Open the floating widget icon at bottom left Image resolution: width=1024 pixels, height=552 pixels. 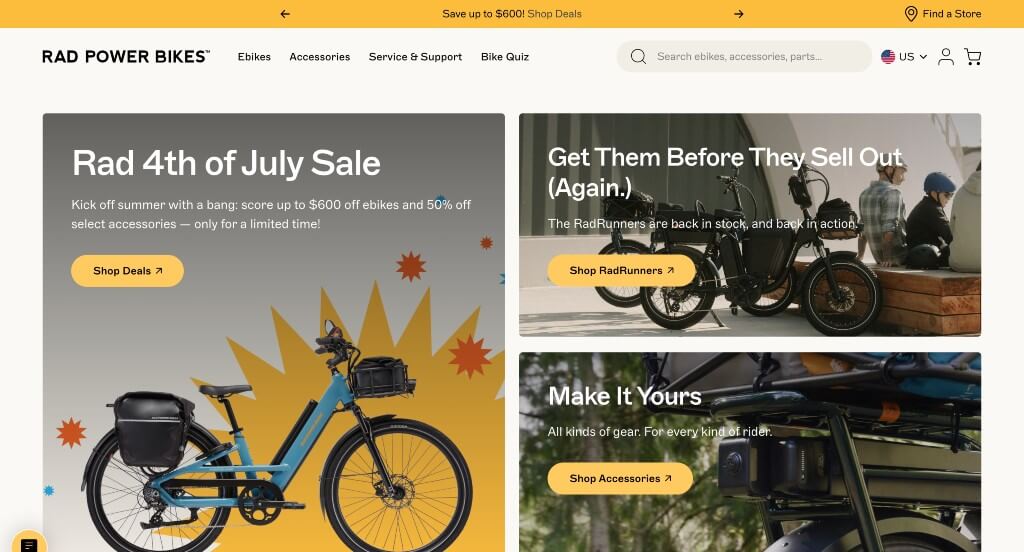[29, 544]
